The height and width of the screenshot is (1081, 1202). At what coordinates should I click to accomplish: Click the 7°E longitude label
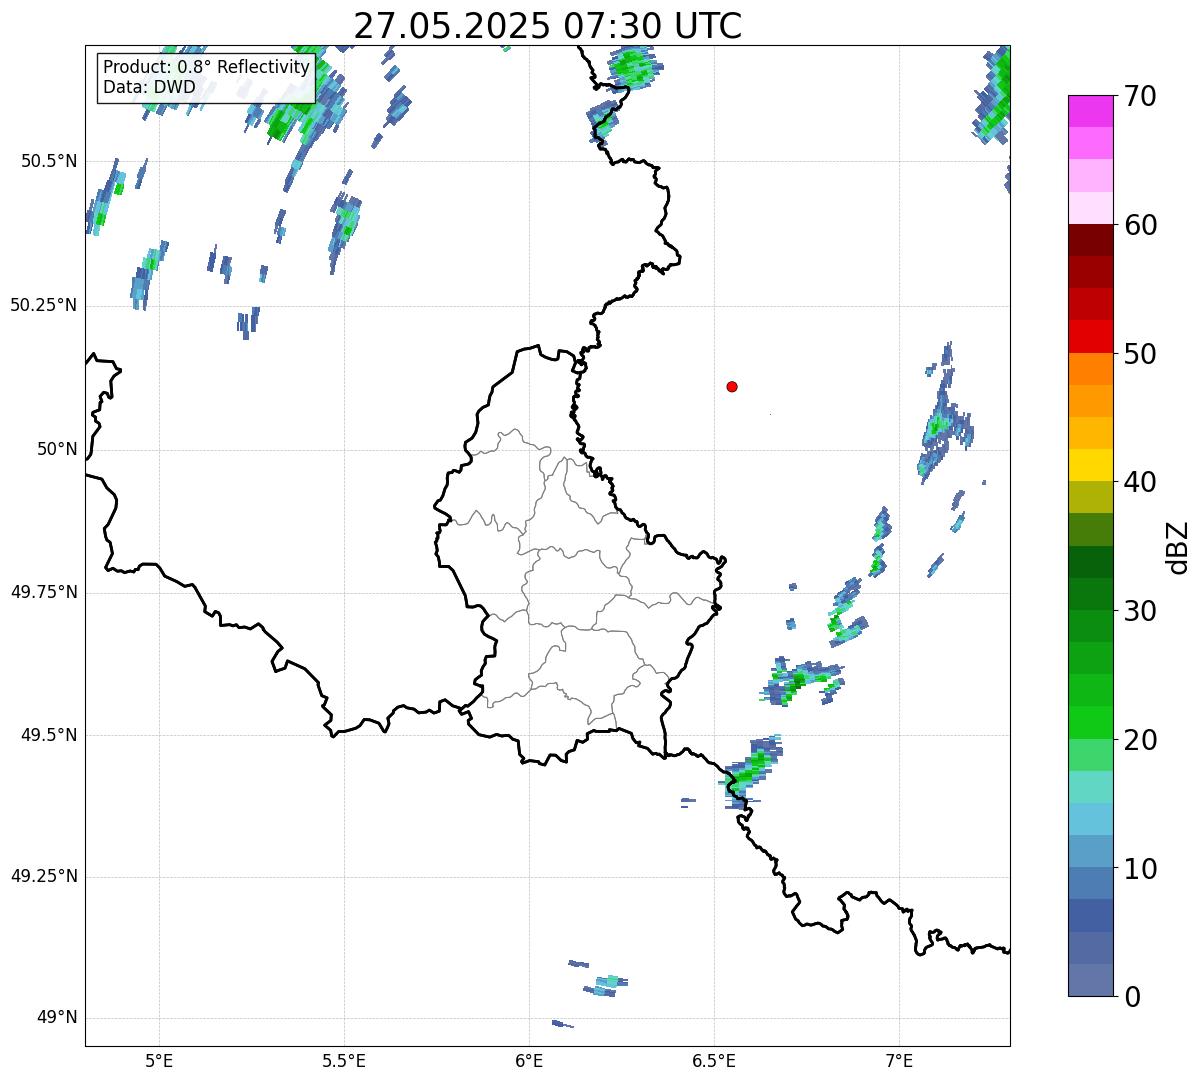tap(899, 1060)
